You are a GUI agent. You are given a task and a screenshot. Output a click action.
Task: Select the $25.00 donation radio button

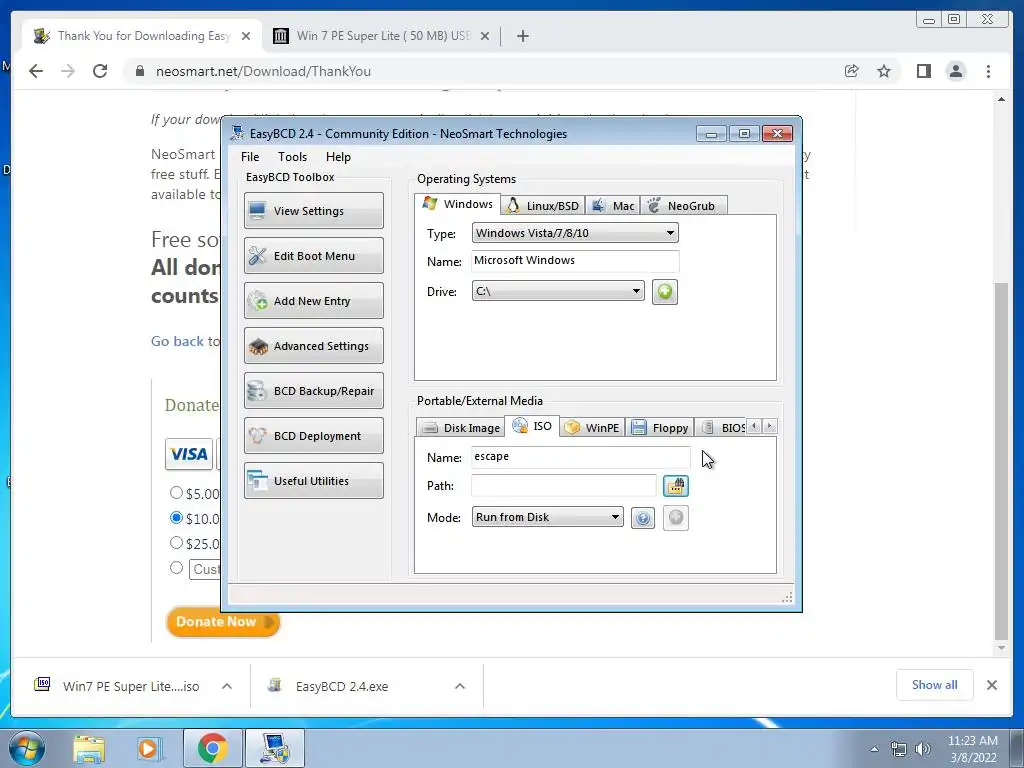pos(176,543)
